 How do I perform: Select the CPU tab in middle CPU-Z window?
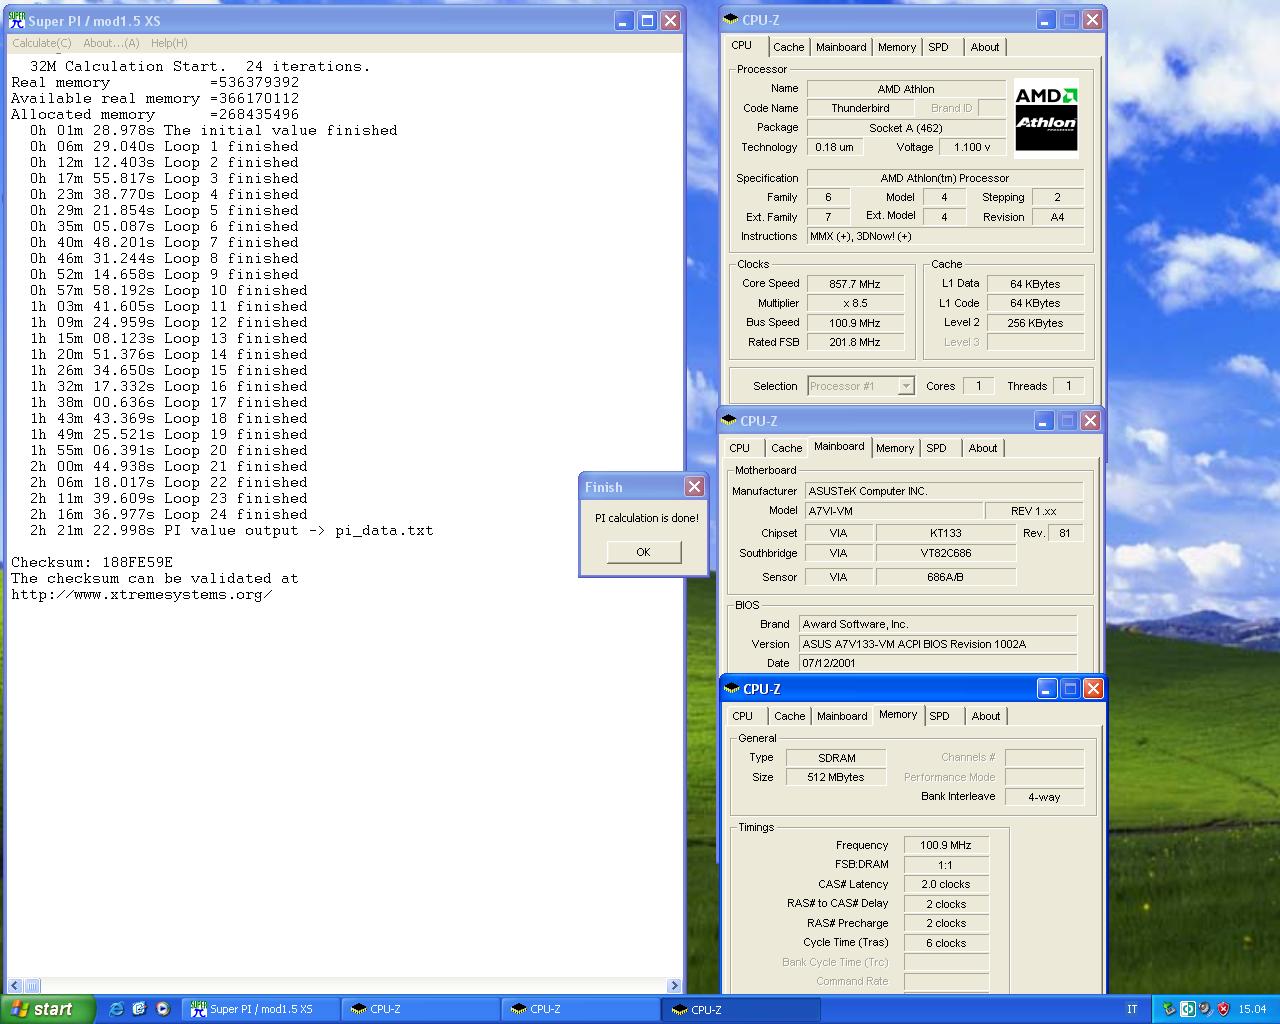pos(740,448)
